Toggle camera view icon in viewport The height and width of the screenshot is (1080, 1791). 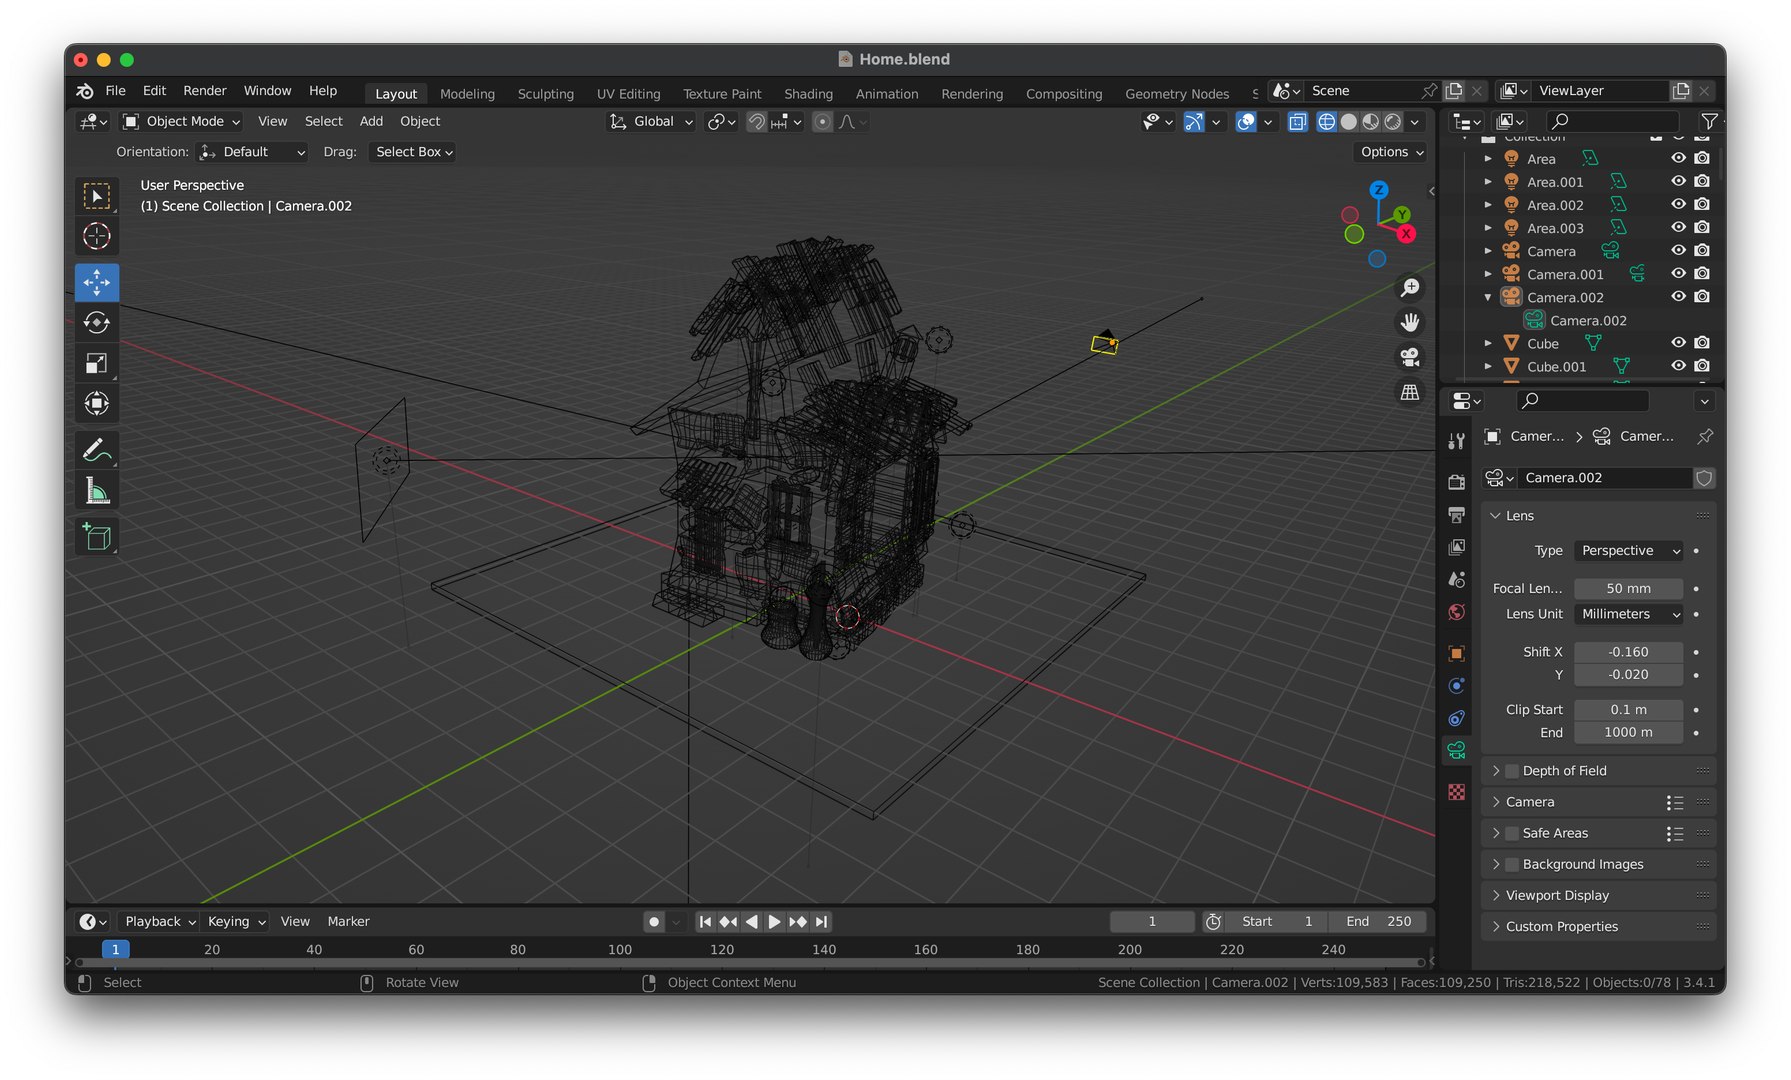1410,357
